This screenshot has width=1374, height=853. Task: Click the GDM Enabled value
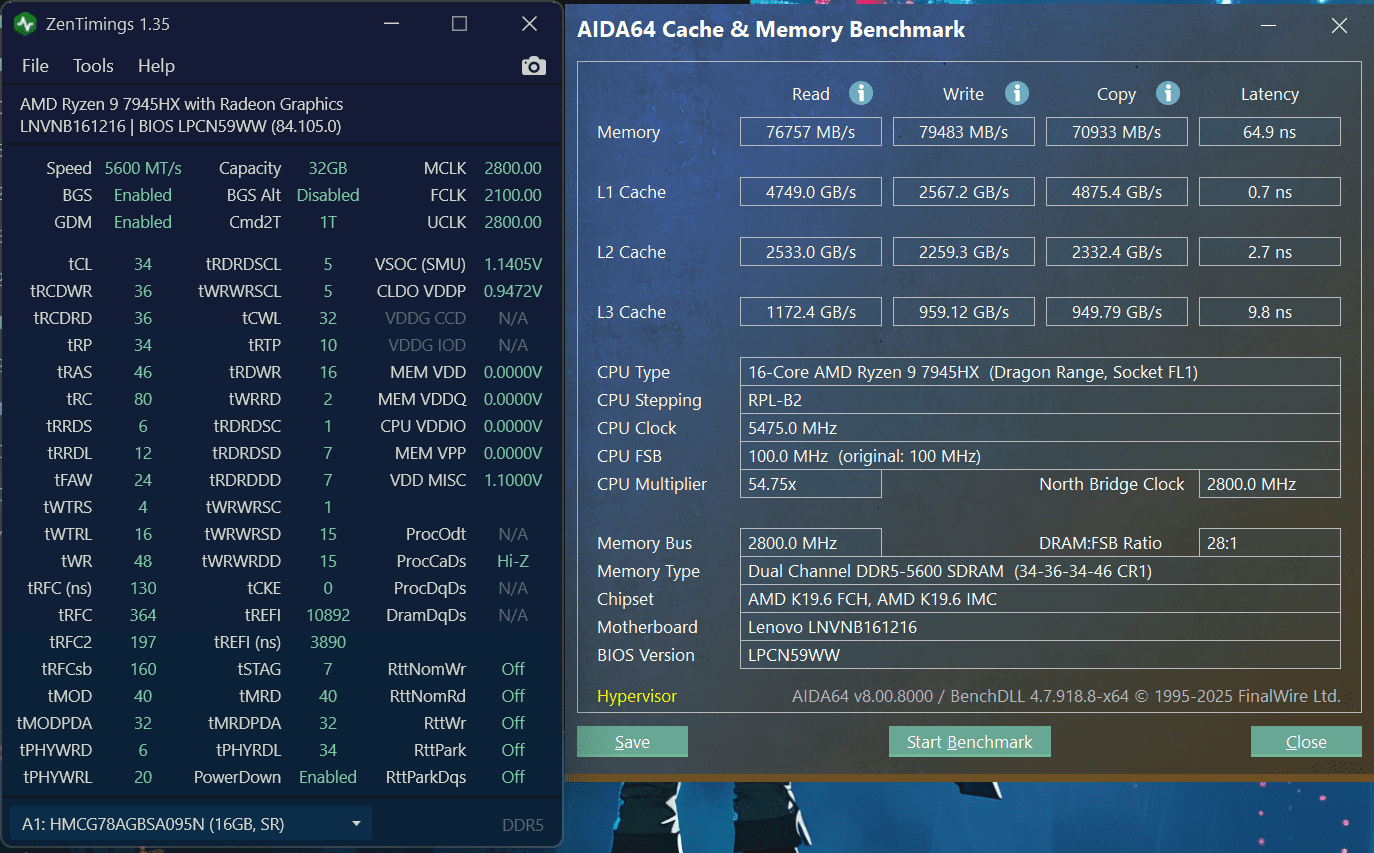143,222
